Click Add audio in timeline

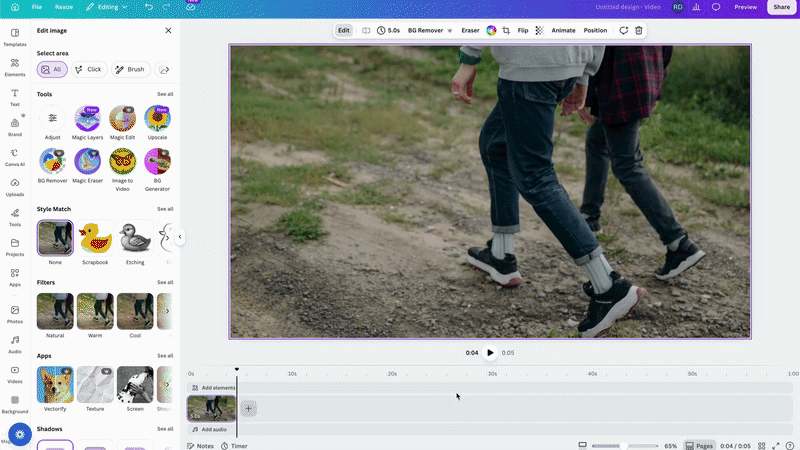(x=209, y=430)
